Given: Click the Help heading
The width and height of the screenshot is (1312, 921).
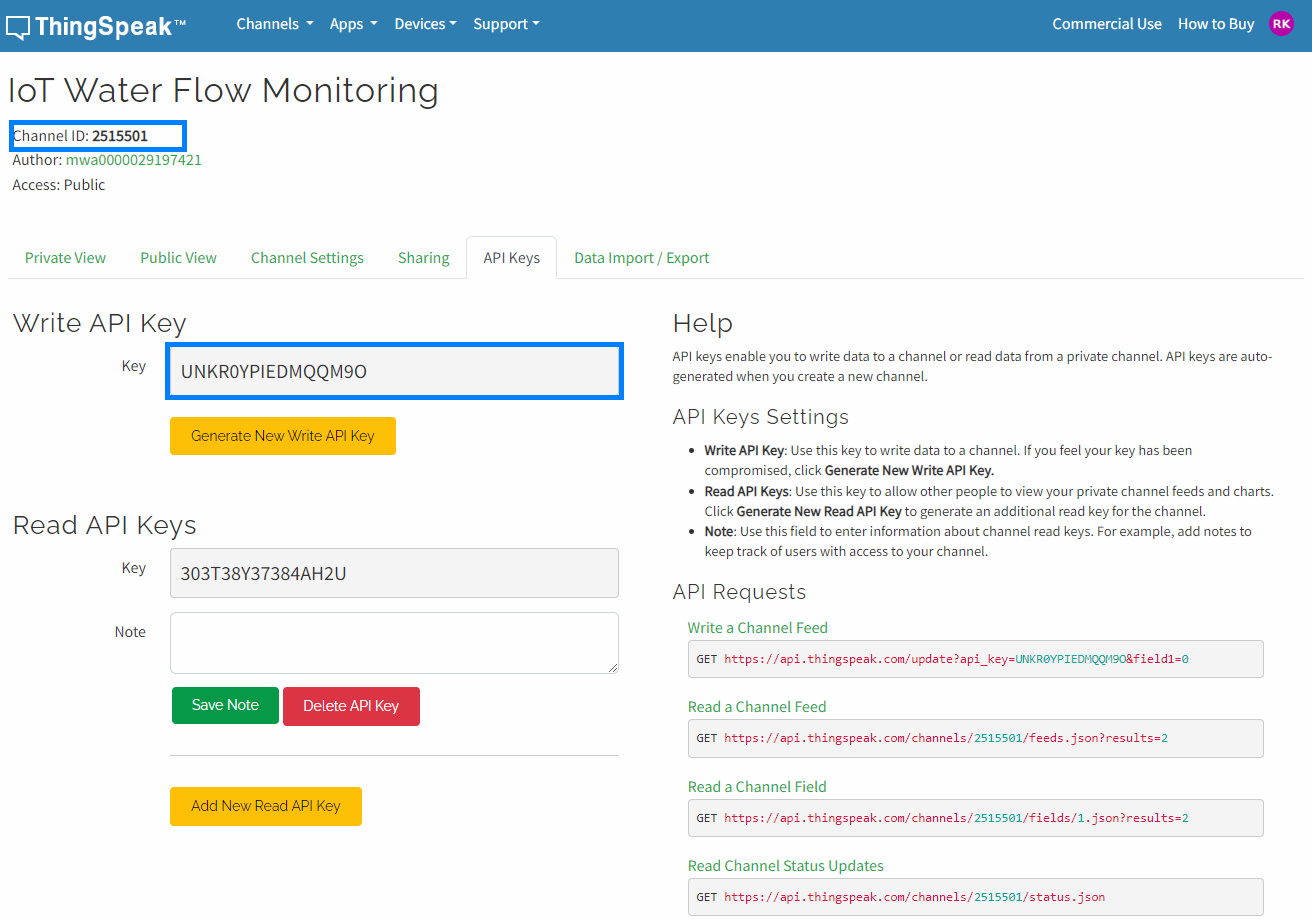Looking at the screenshot, I should (x=703, y=323).
